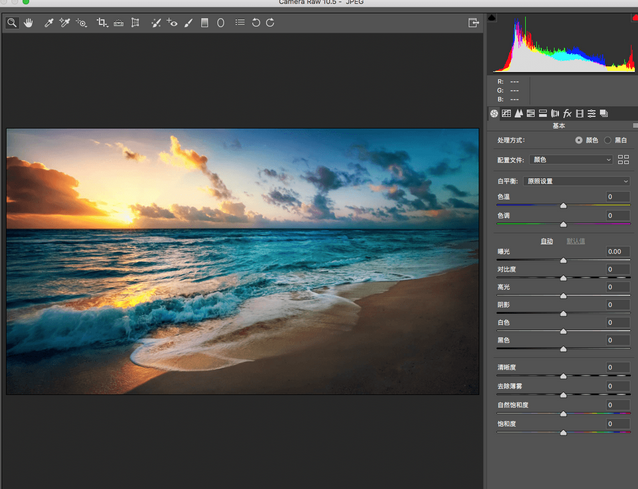Select the Red Eye Removal tool
638x489 pixels.
pyautogui.click(x=172, y=23)
